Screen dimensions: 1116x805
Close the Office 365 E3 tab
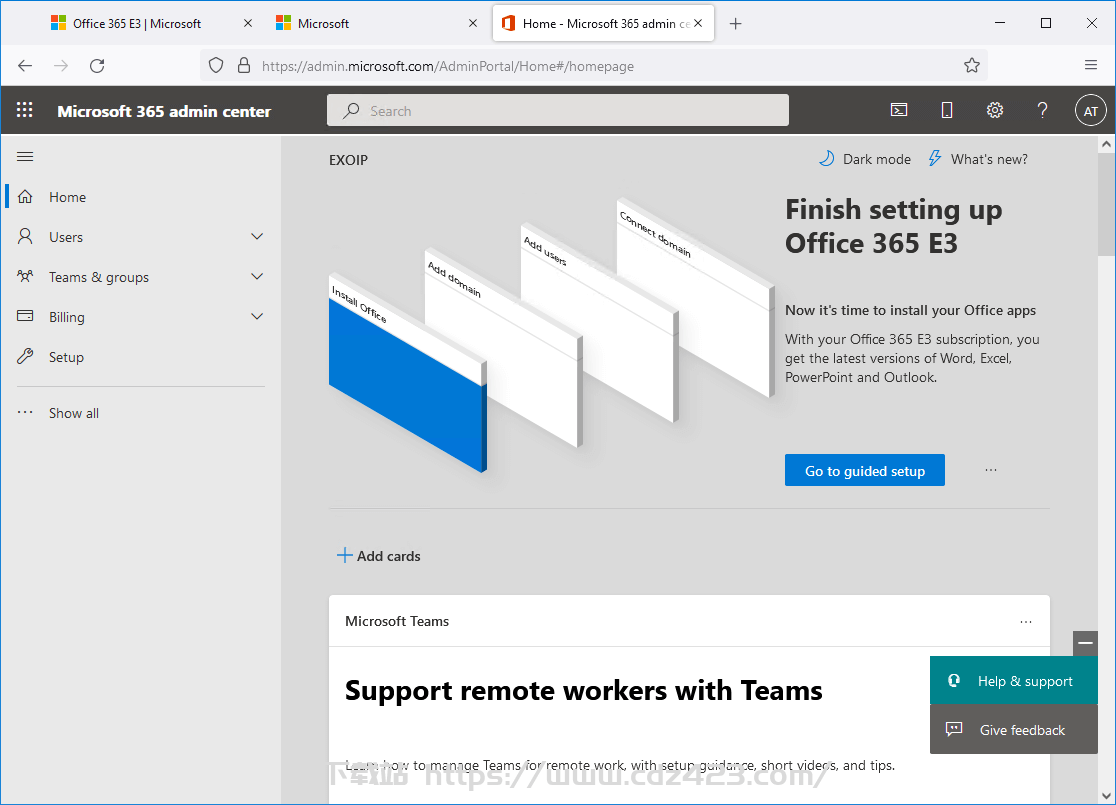click(248, 23)
